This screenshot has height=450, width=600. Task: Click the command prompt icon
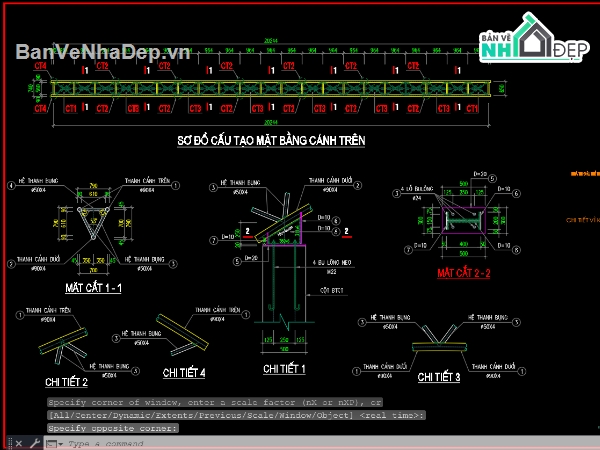pyautogui.click(x=51, y=444)
